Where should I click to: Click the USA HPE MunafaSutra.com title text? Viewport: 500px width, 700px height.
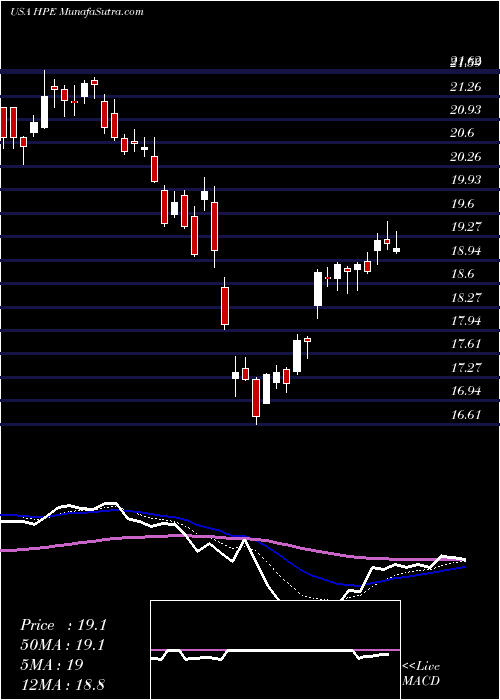click(x=76, y=12)
